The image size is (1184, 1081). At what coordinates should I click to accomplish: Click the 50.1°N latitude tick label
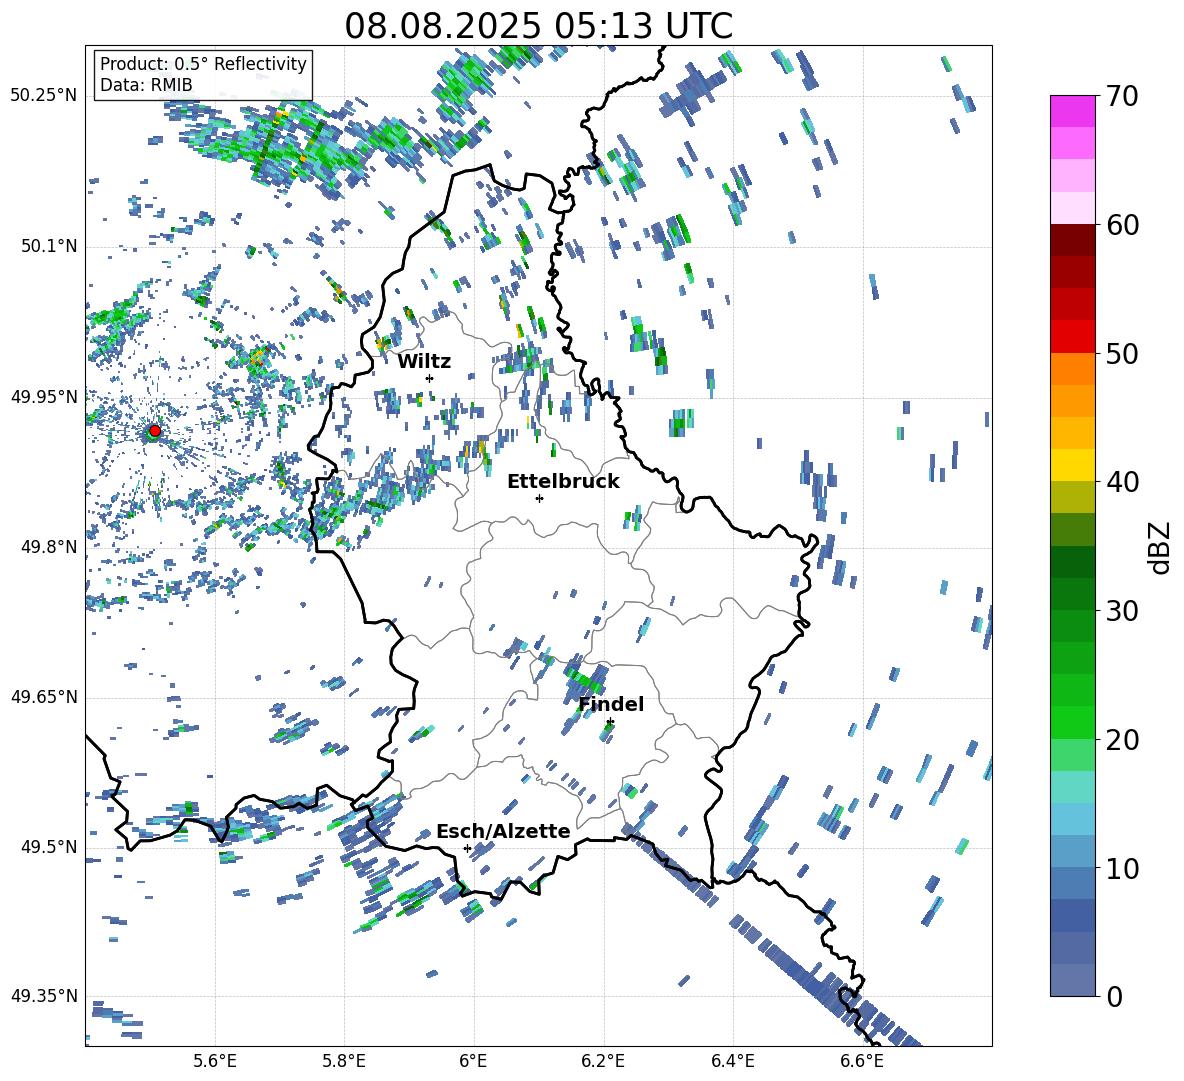[48, 246]
